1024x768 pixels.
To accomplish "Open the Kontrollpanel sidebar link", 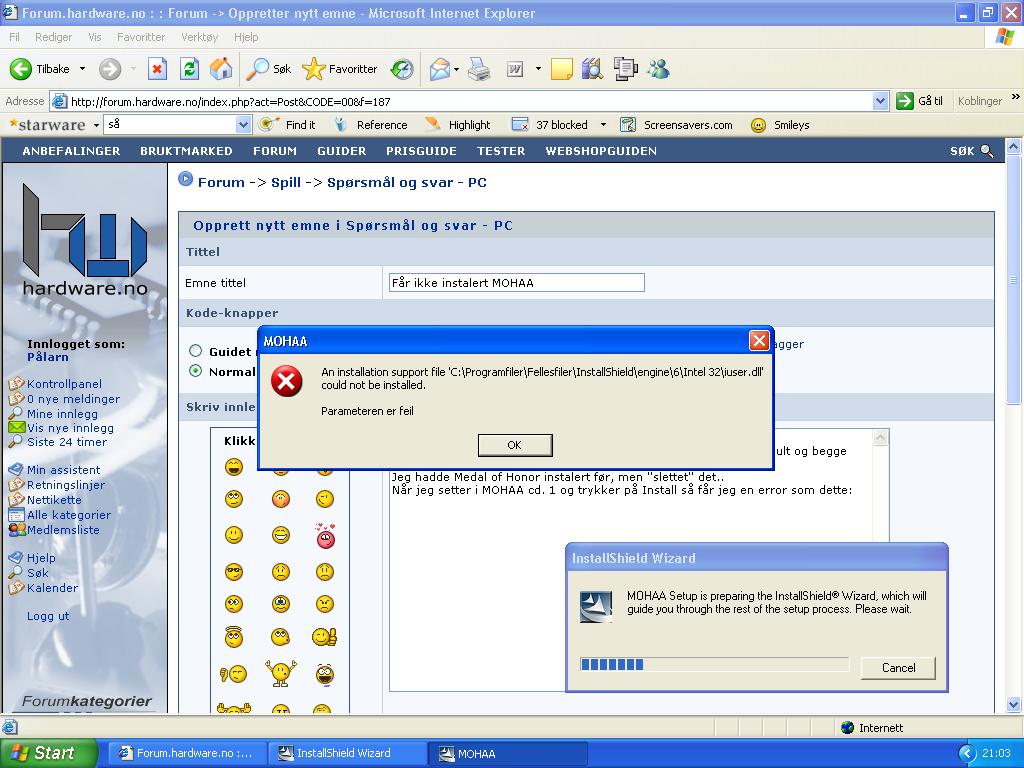I will 64,384.
